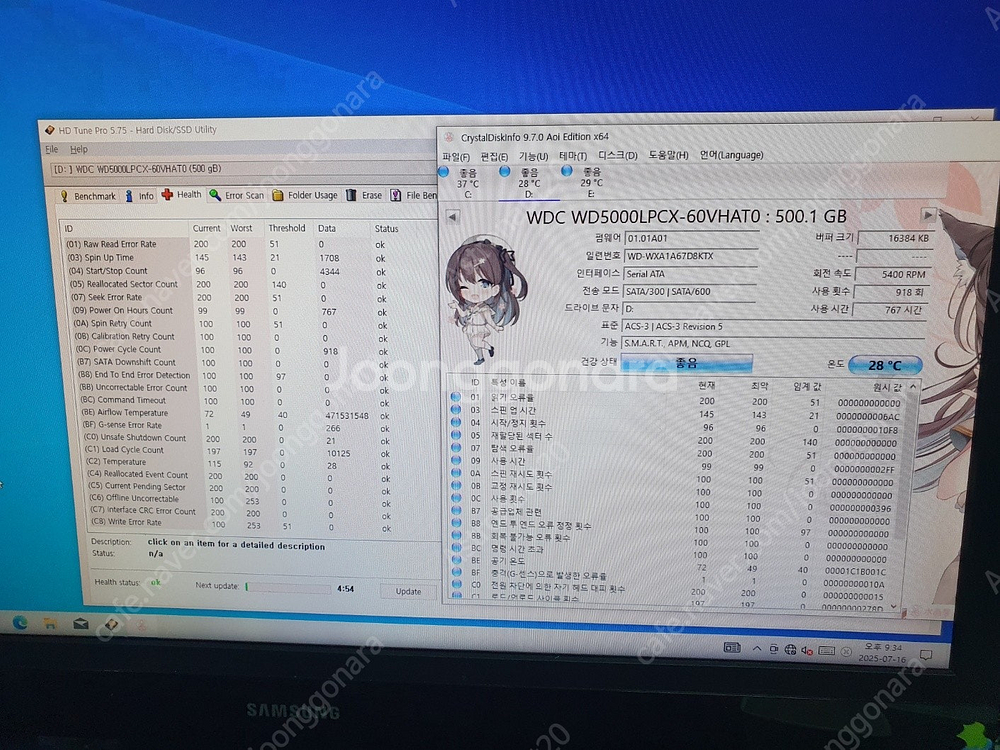Viewport: 1000px width, 750px height.
Task: Click the blue status circle for row 01 읽기 오류률
Action: [456, 397]
